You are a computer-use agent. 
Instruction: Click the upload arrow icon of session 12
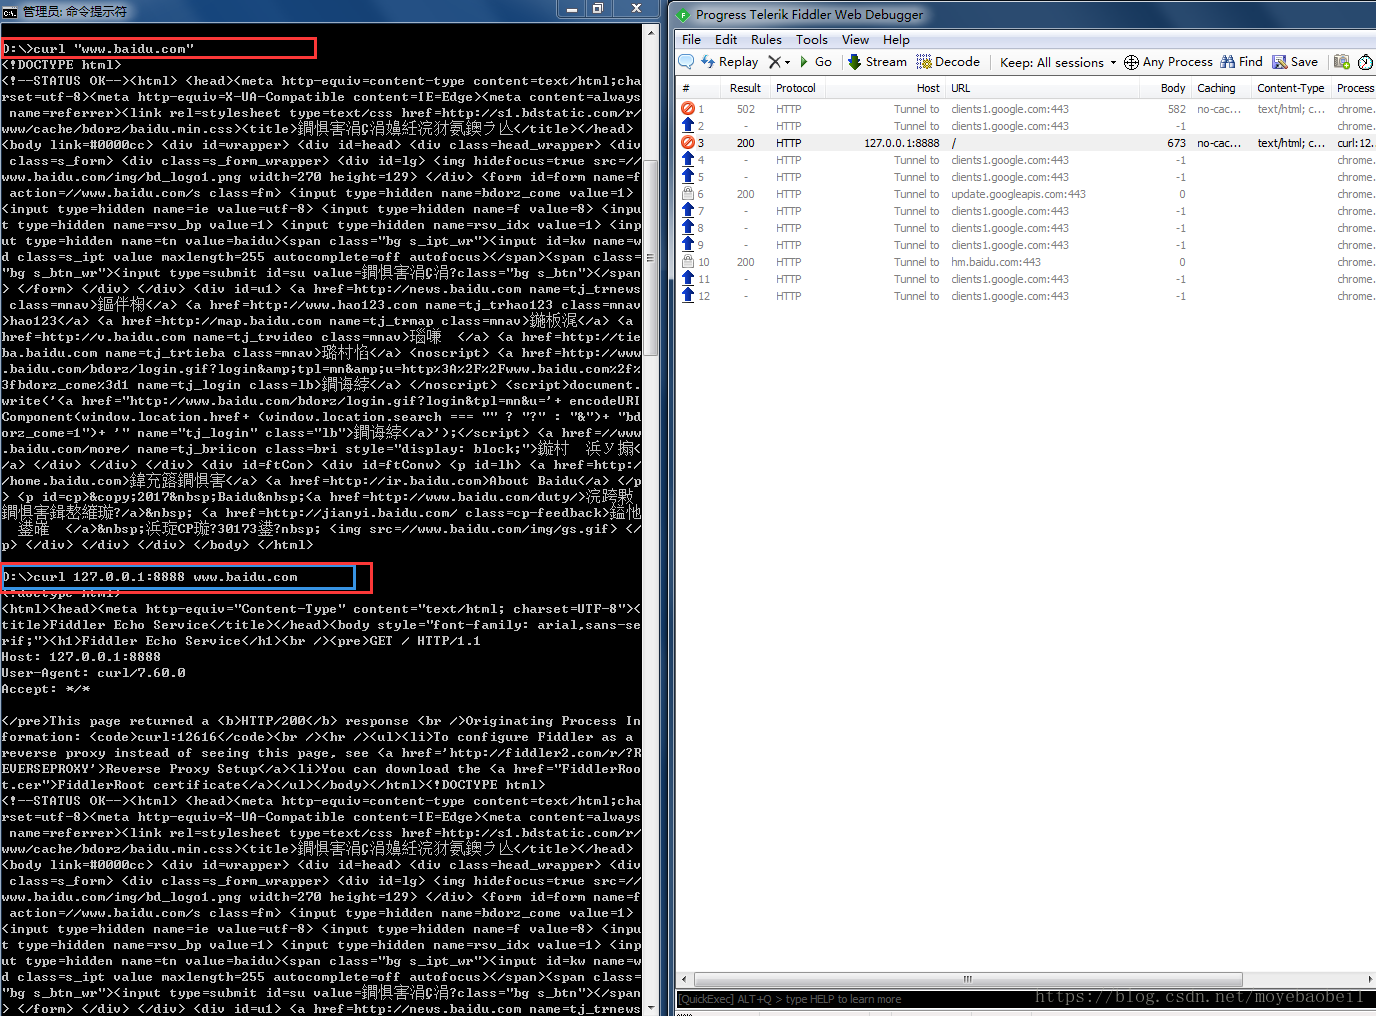(688, 296)
